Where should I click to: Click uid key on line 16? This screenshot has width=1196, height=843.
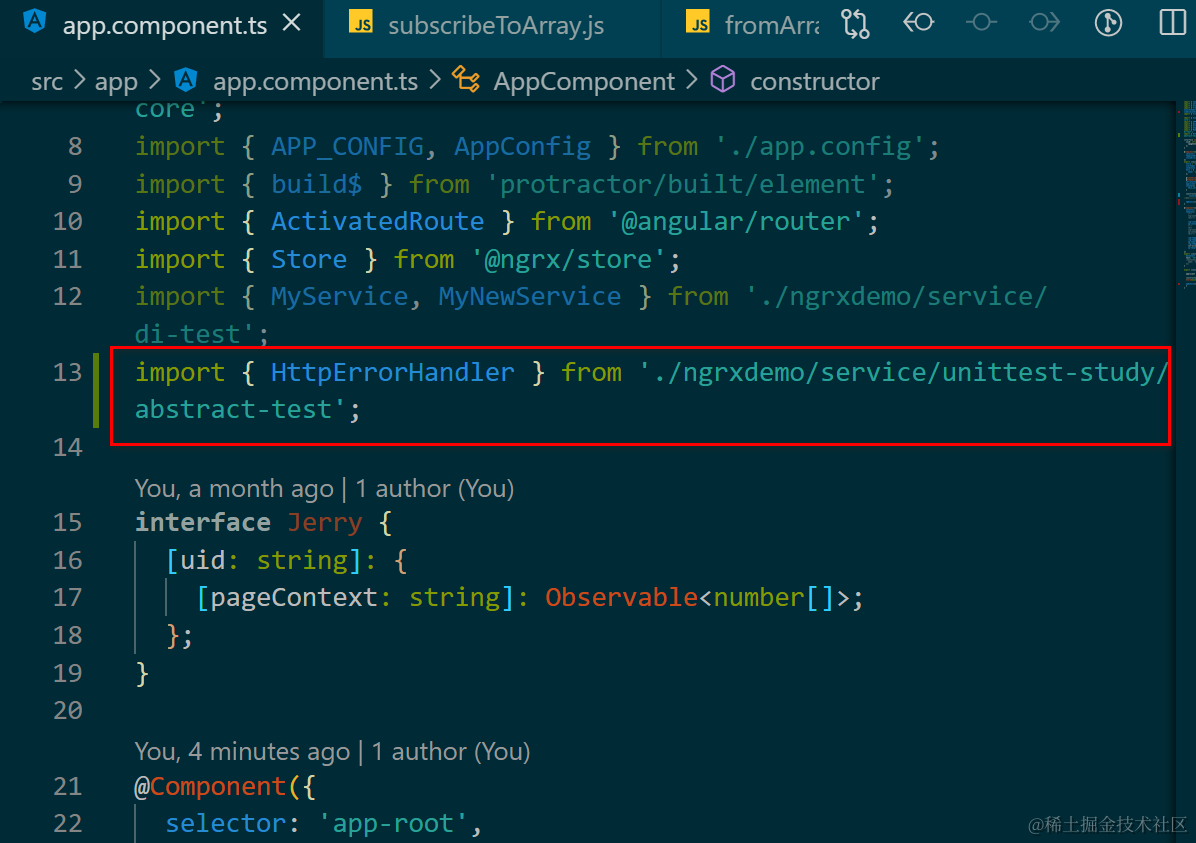[203, 561]
